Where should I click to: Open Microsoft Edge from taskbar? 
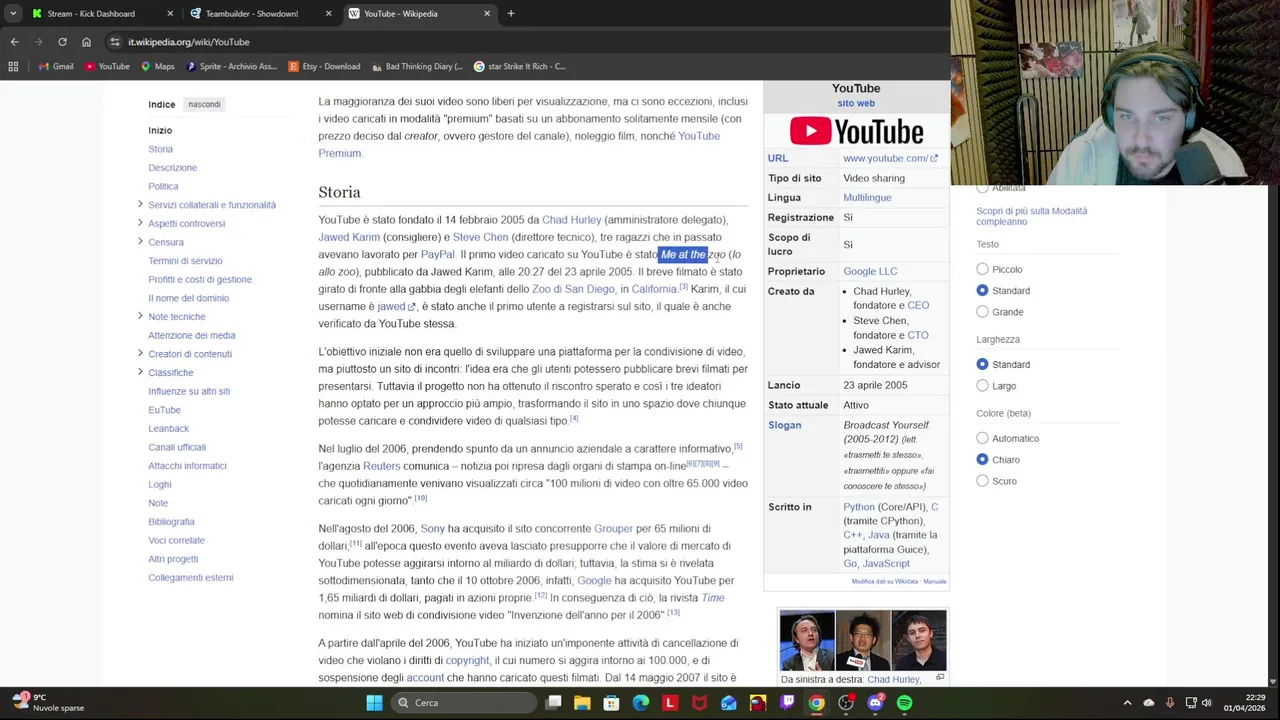tap(641, 703)
